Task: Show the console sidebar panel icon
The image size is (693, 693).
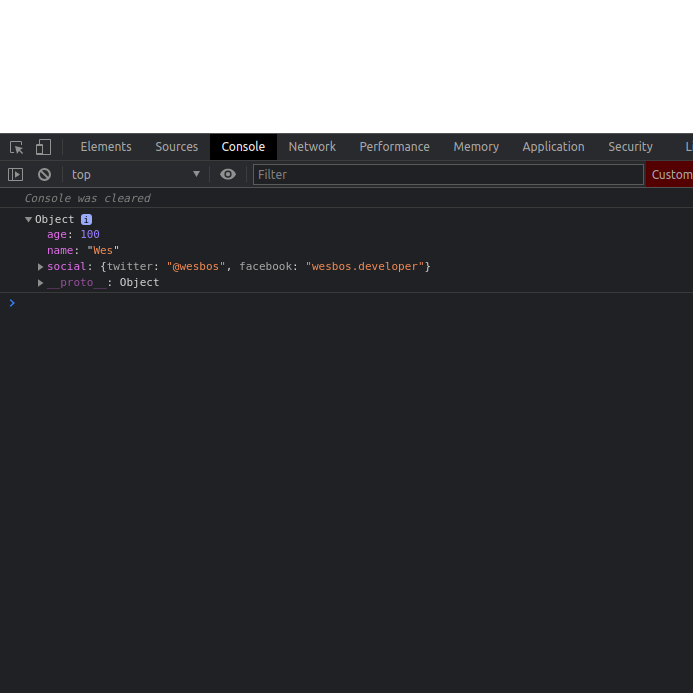Action: (15, 175)
